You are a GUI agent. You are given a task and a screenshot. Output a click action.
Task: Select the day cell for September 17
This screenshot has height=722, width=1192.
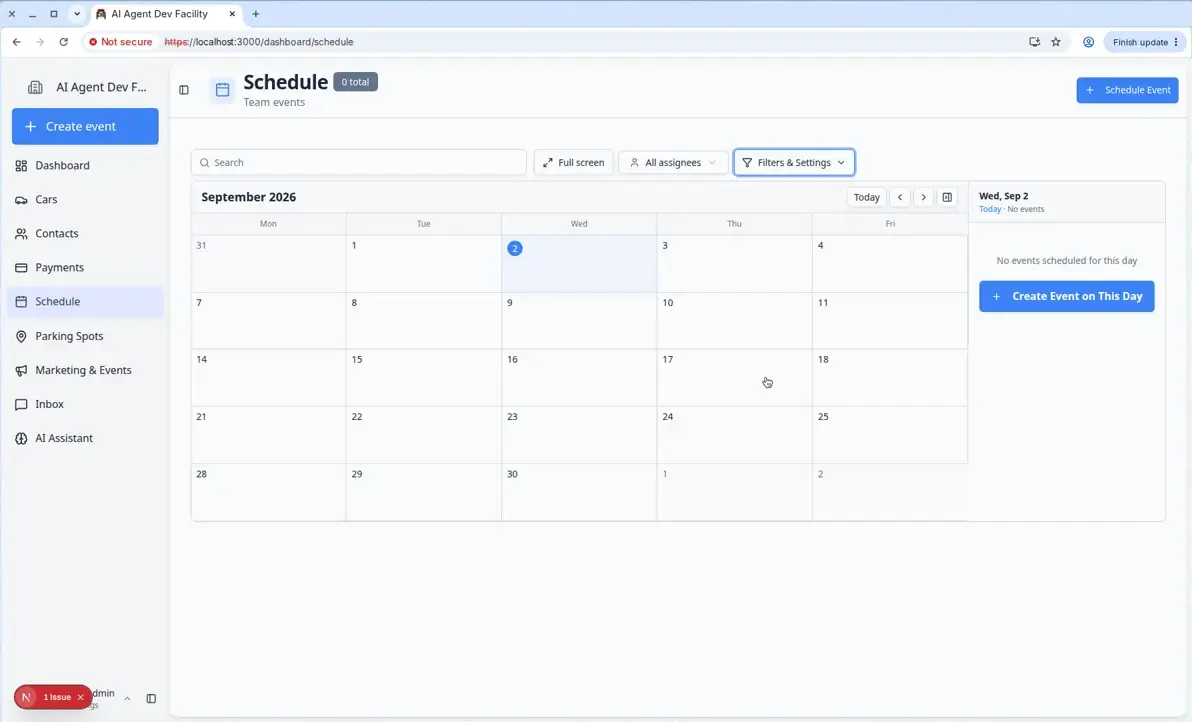(734, 378)
